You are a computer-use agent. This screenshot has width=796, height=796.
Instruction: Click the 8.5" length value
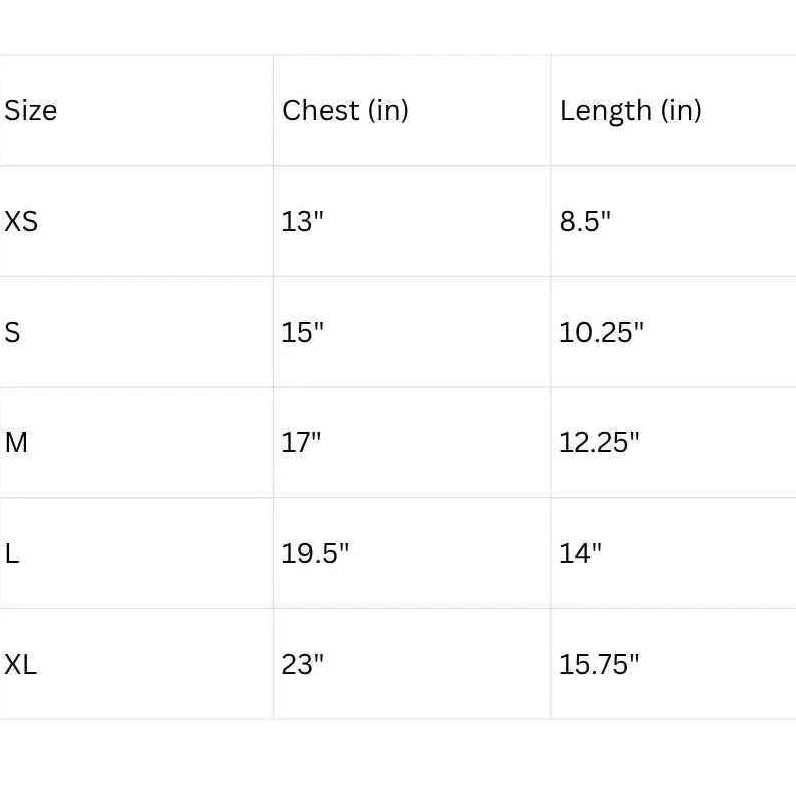585,222
